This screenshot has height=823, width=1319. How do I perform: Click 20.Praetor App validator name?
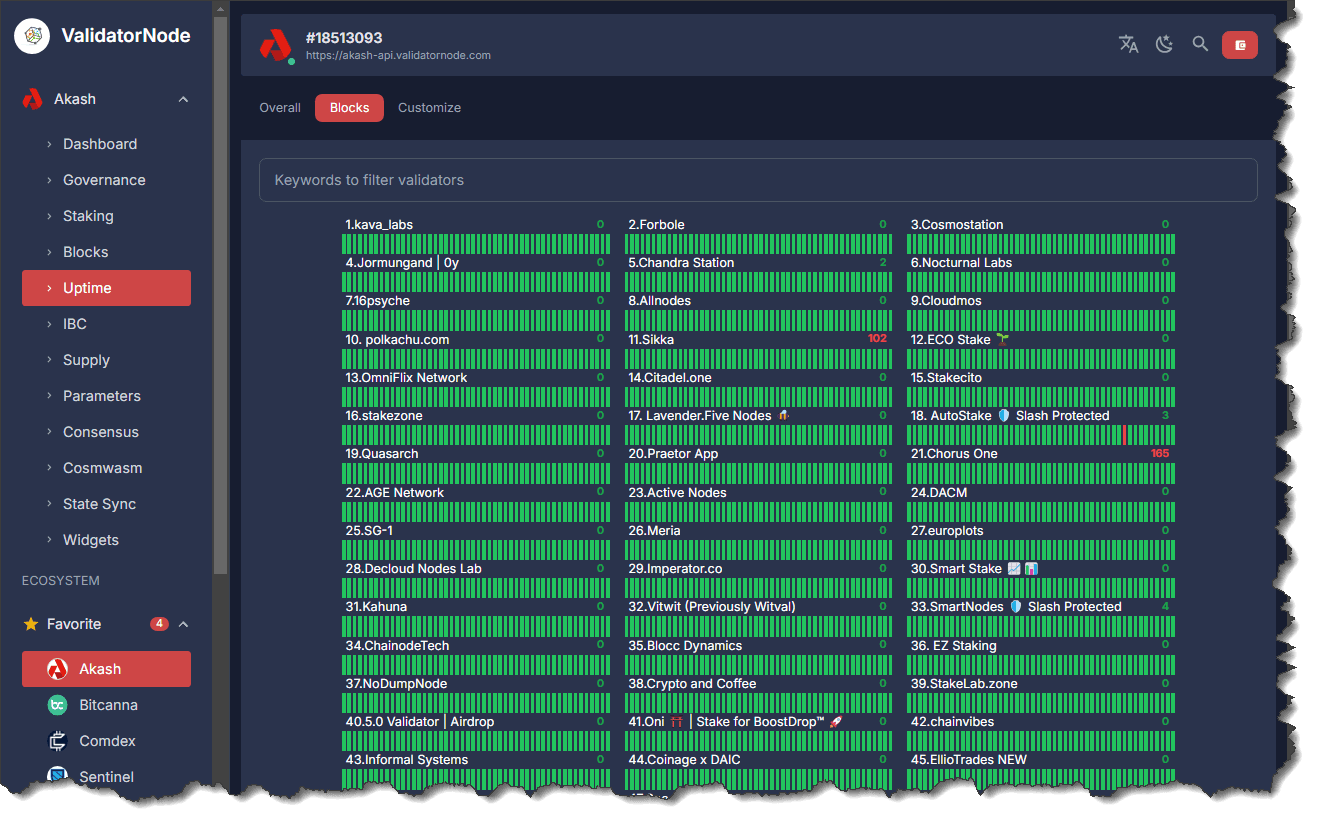pyautogui.click(x=673, y=454)
